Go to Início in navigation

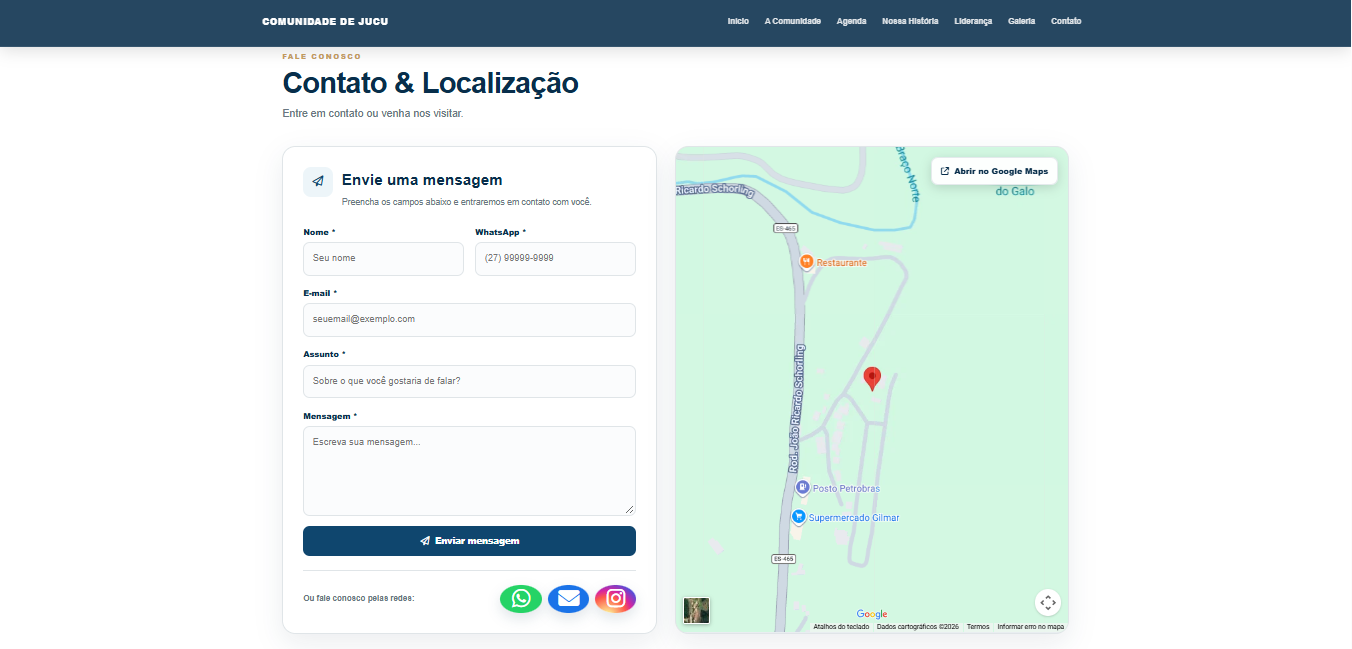click(x=738, y=21)
